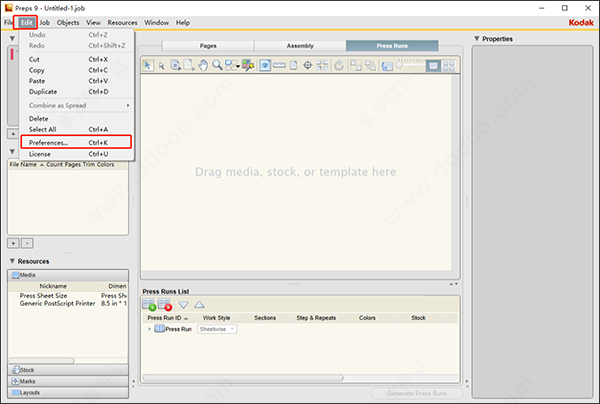Collapse the Resources panel triangle
The height and width of the screenshot is (404, 600).
pos(12,261)
